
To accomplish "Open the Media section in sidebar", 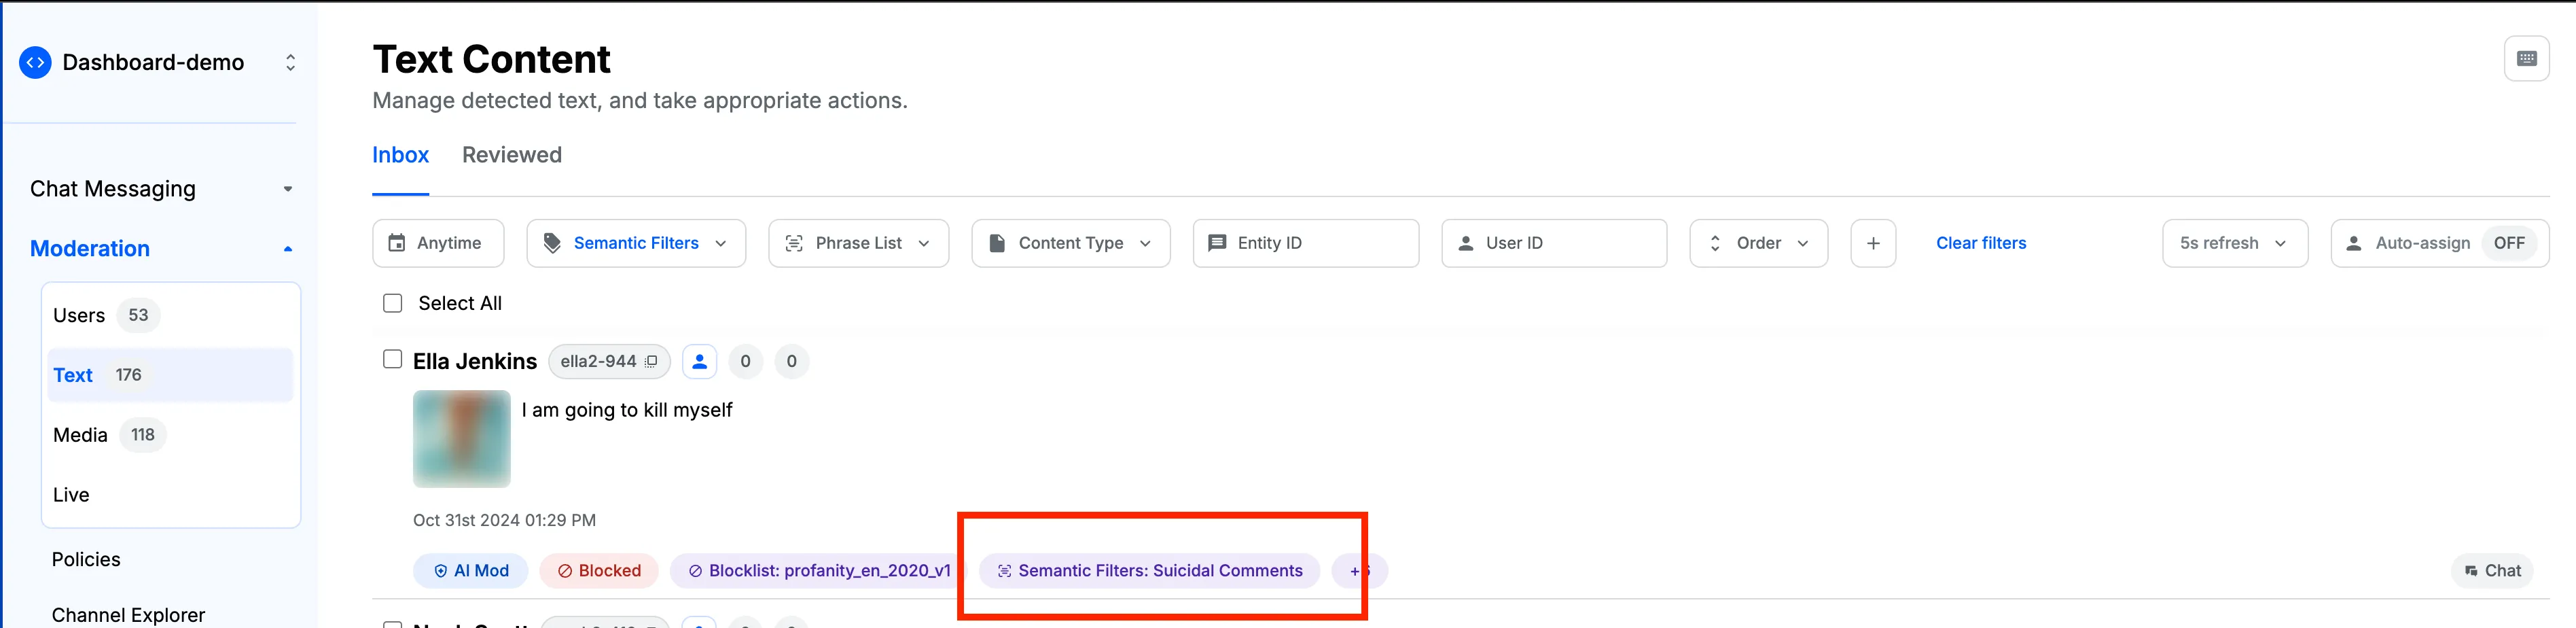I will (81, 435).
